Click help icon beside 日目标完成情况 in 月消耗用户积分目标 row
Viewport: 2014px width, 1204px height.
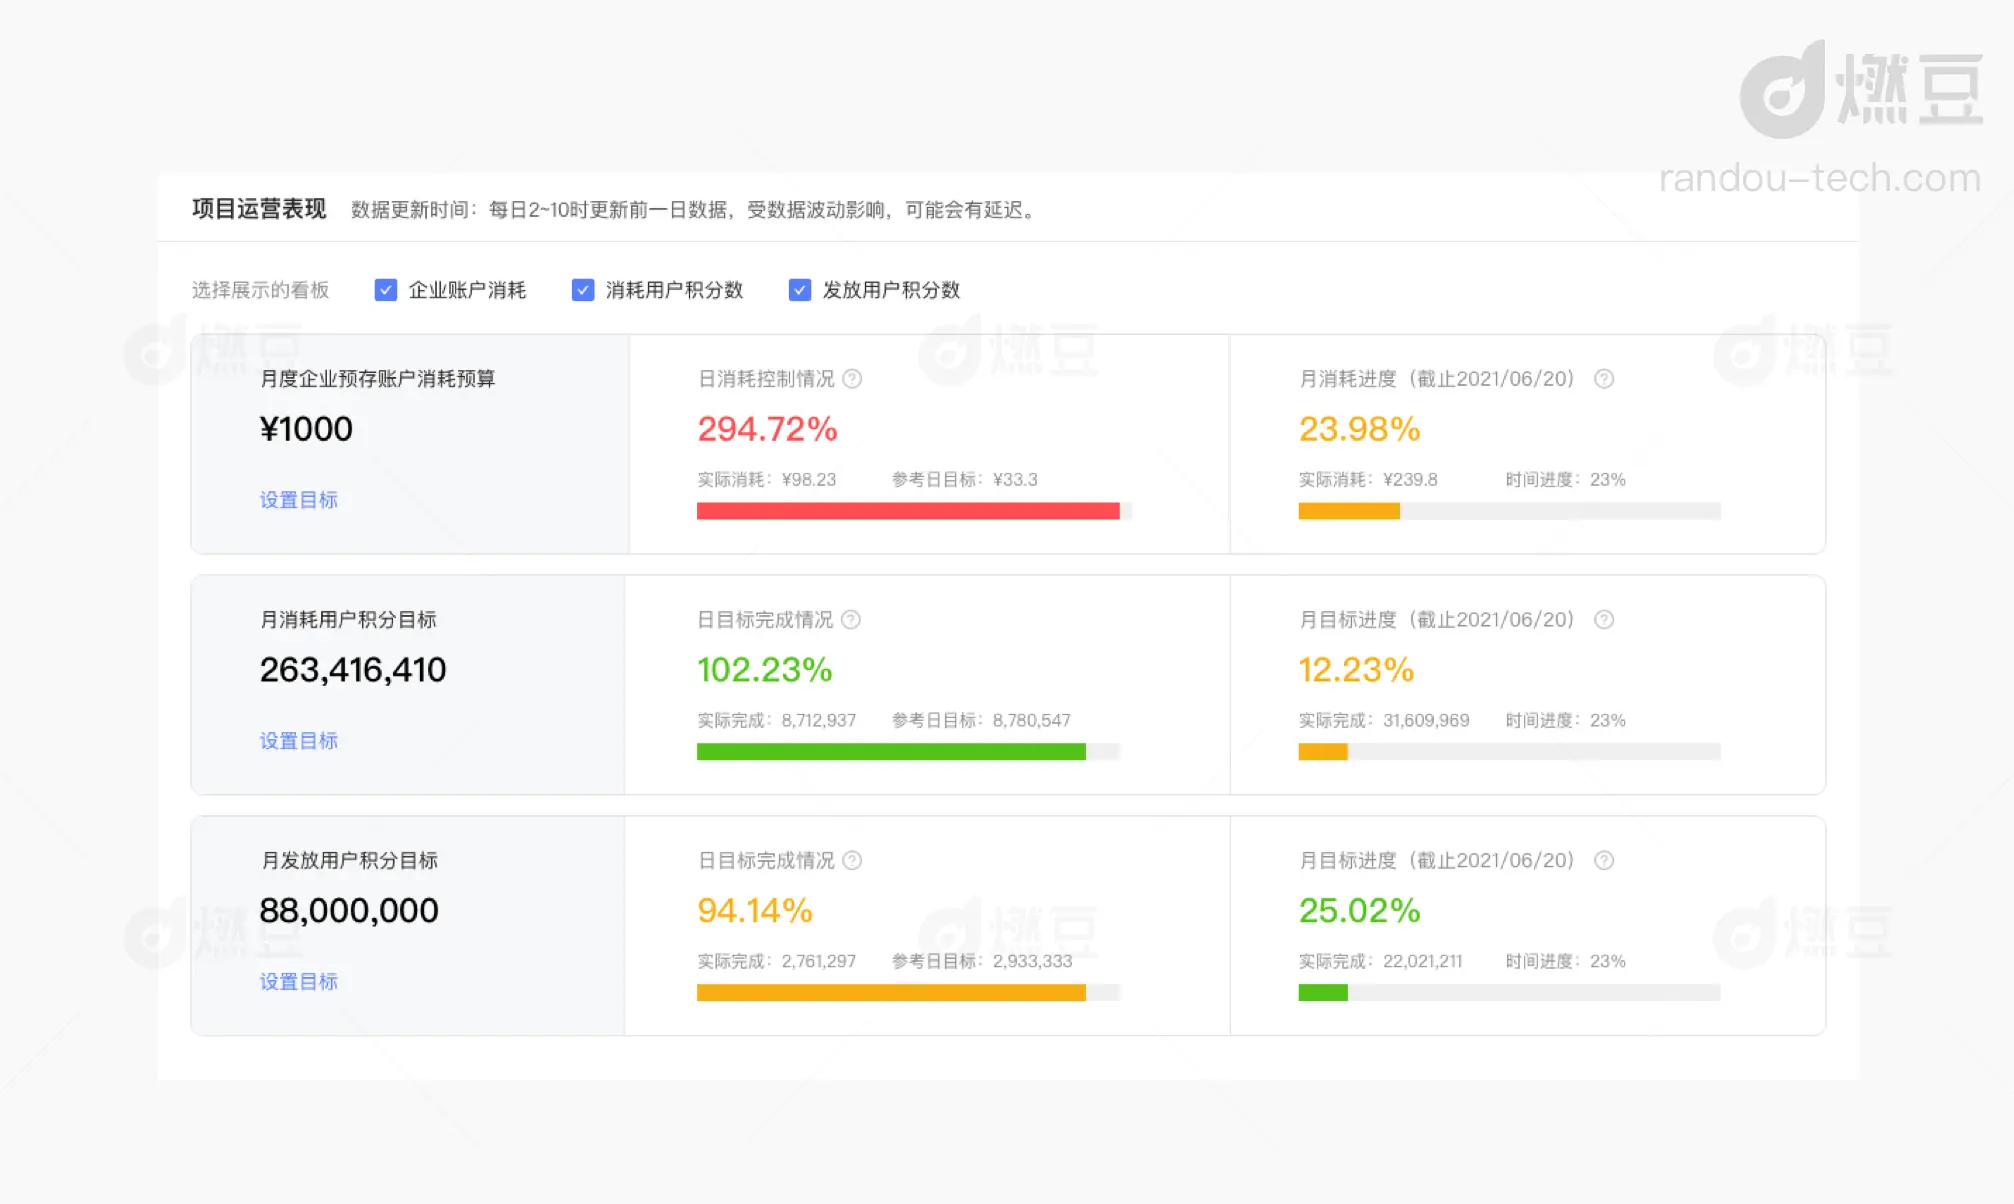point(851,620)
